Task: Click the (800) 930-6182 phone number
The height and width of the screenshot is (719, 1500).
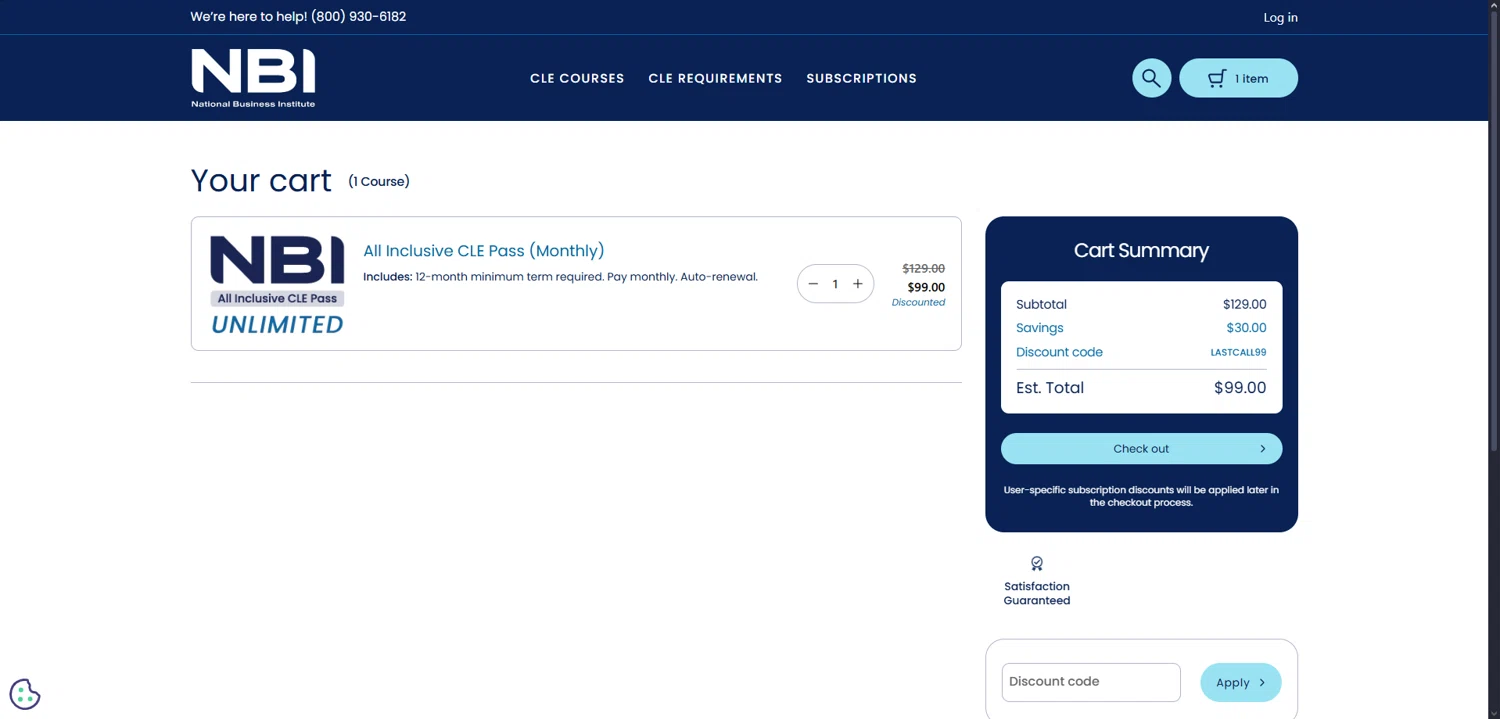Action: click(358, 17)
